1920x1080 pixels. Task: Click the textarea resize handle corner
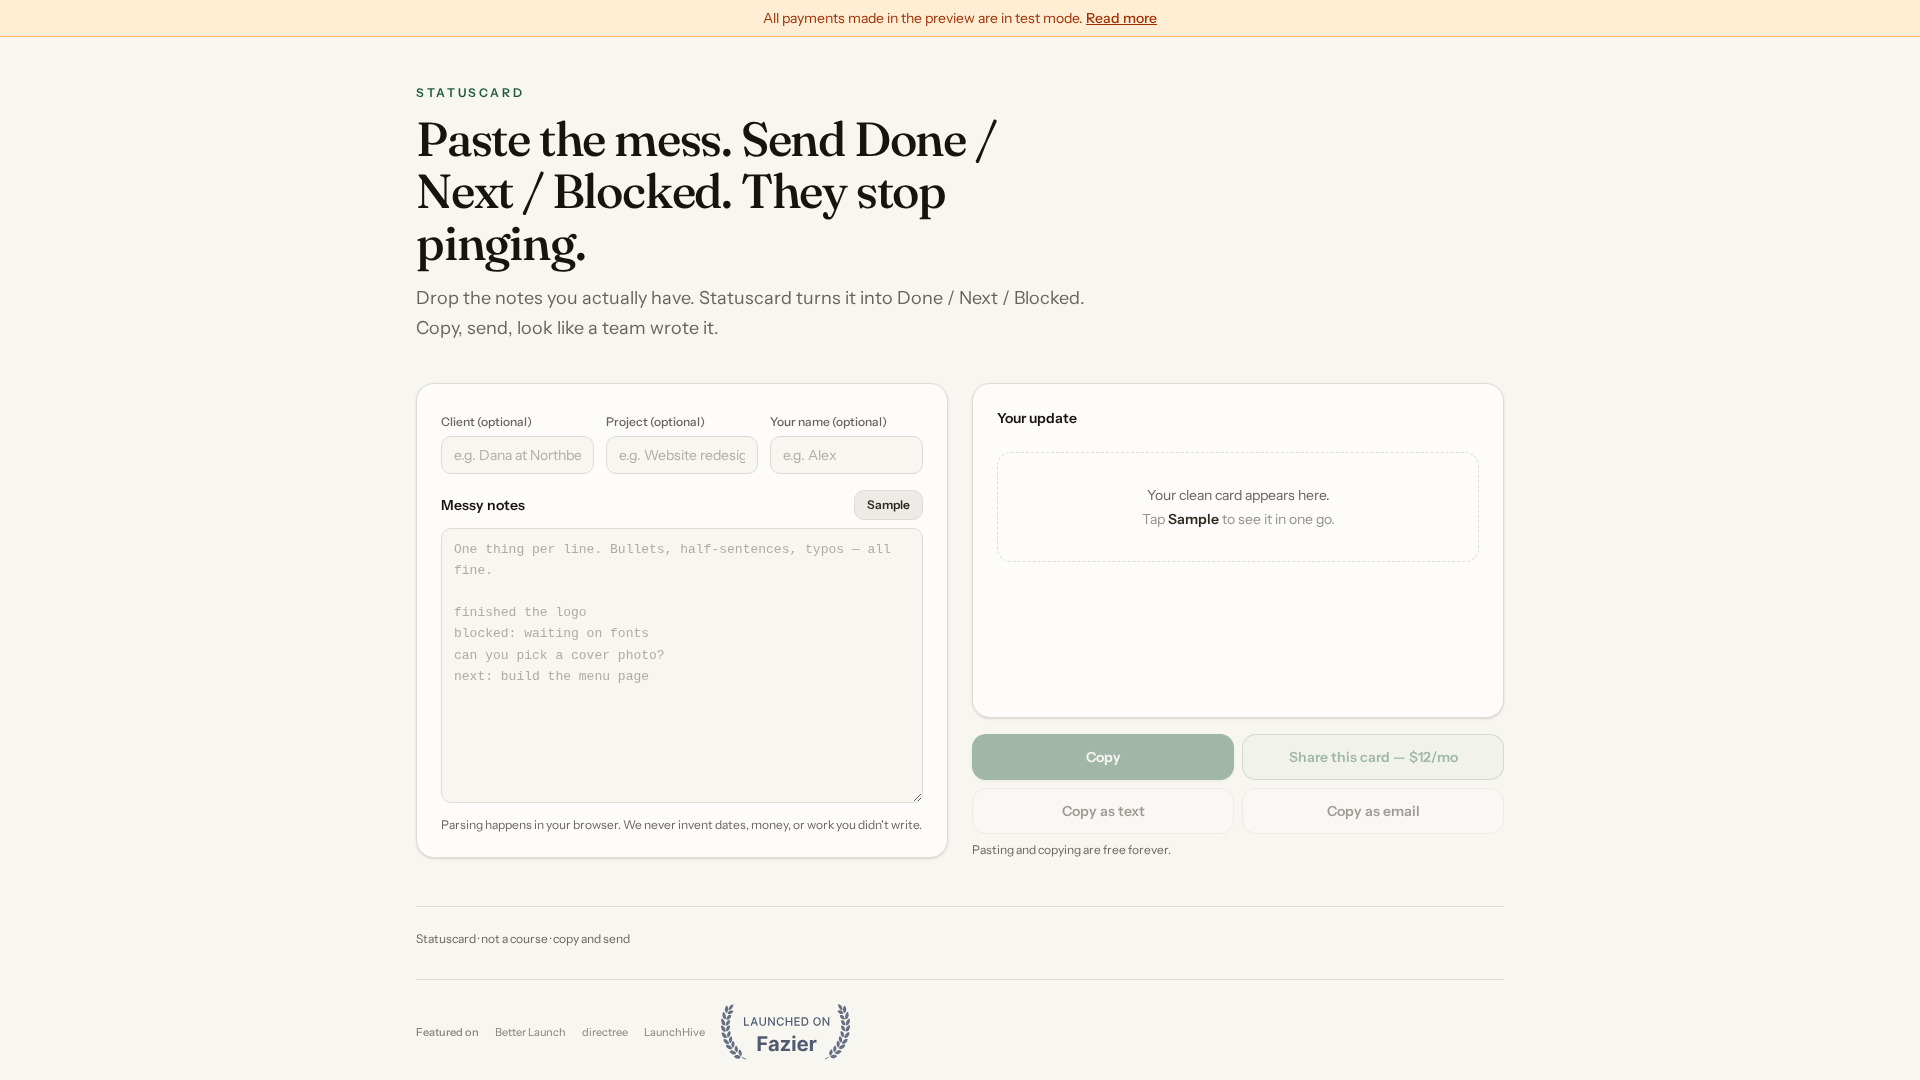[917, 797]
